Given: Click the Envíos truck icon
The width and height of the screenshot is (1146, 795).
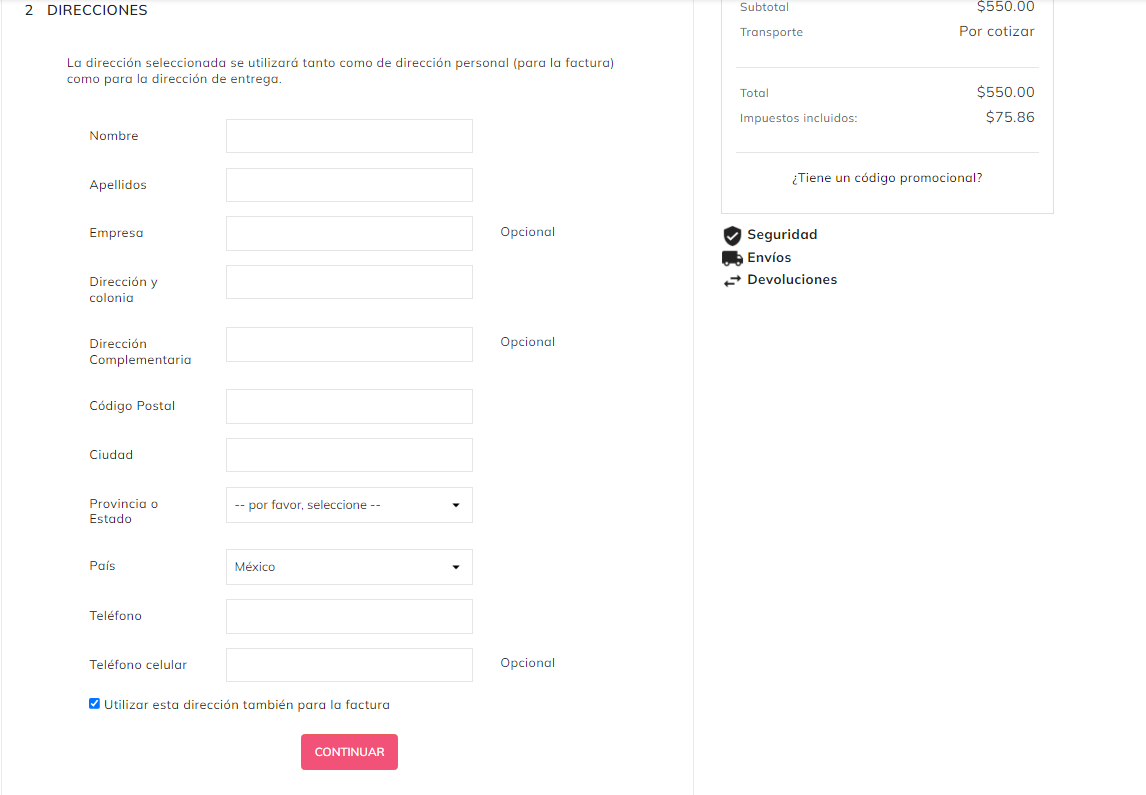Looking at the screenshot, I should pyautogui.click(x=732, y=258).
